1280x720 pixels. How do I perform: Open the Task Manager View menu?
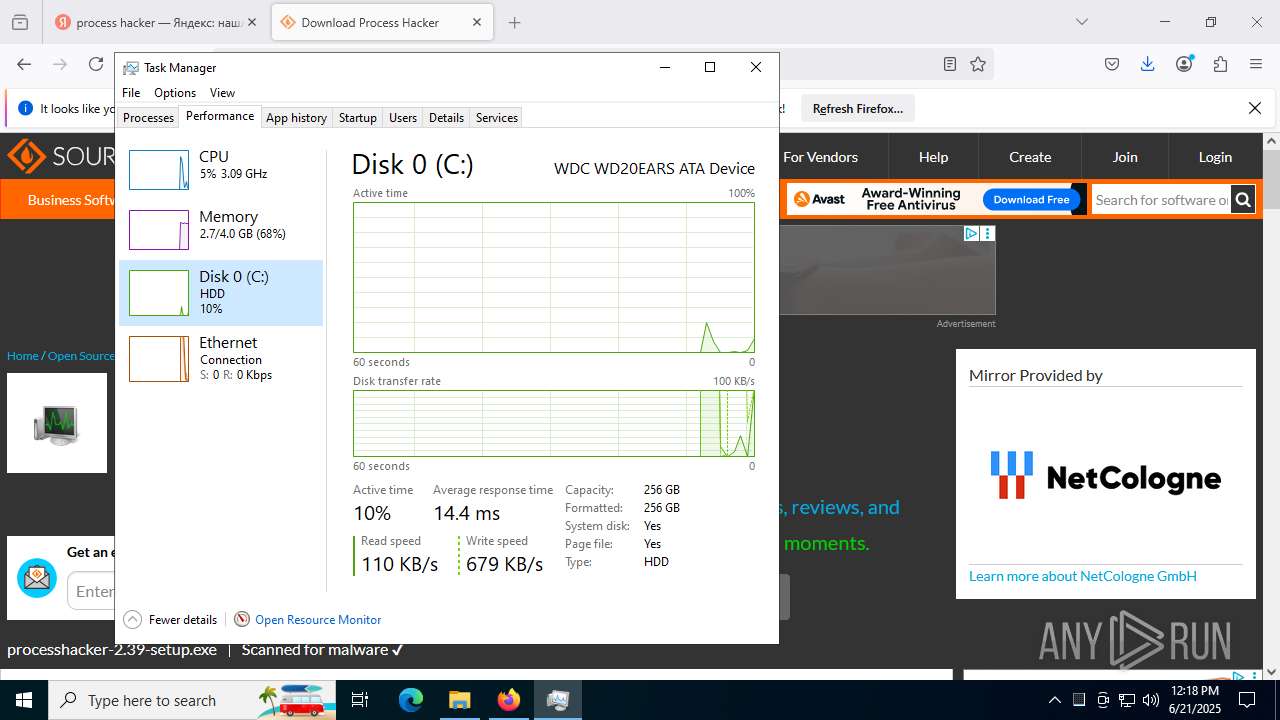tap(222, 93)
